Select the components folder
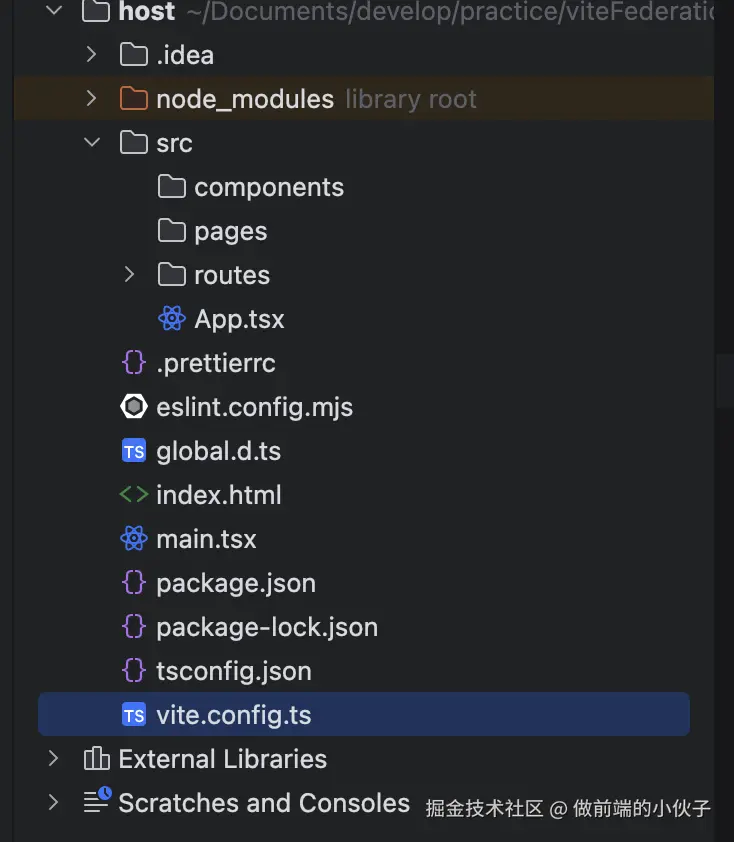The width and height of the screenshot is (734, 842). point(268,187)
